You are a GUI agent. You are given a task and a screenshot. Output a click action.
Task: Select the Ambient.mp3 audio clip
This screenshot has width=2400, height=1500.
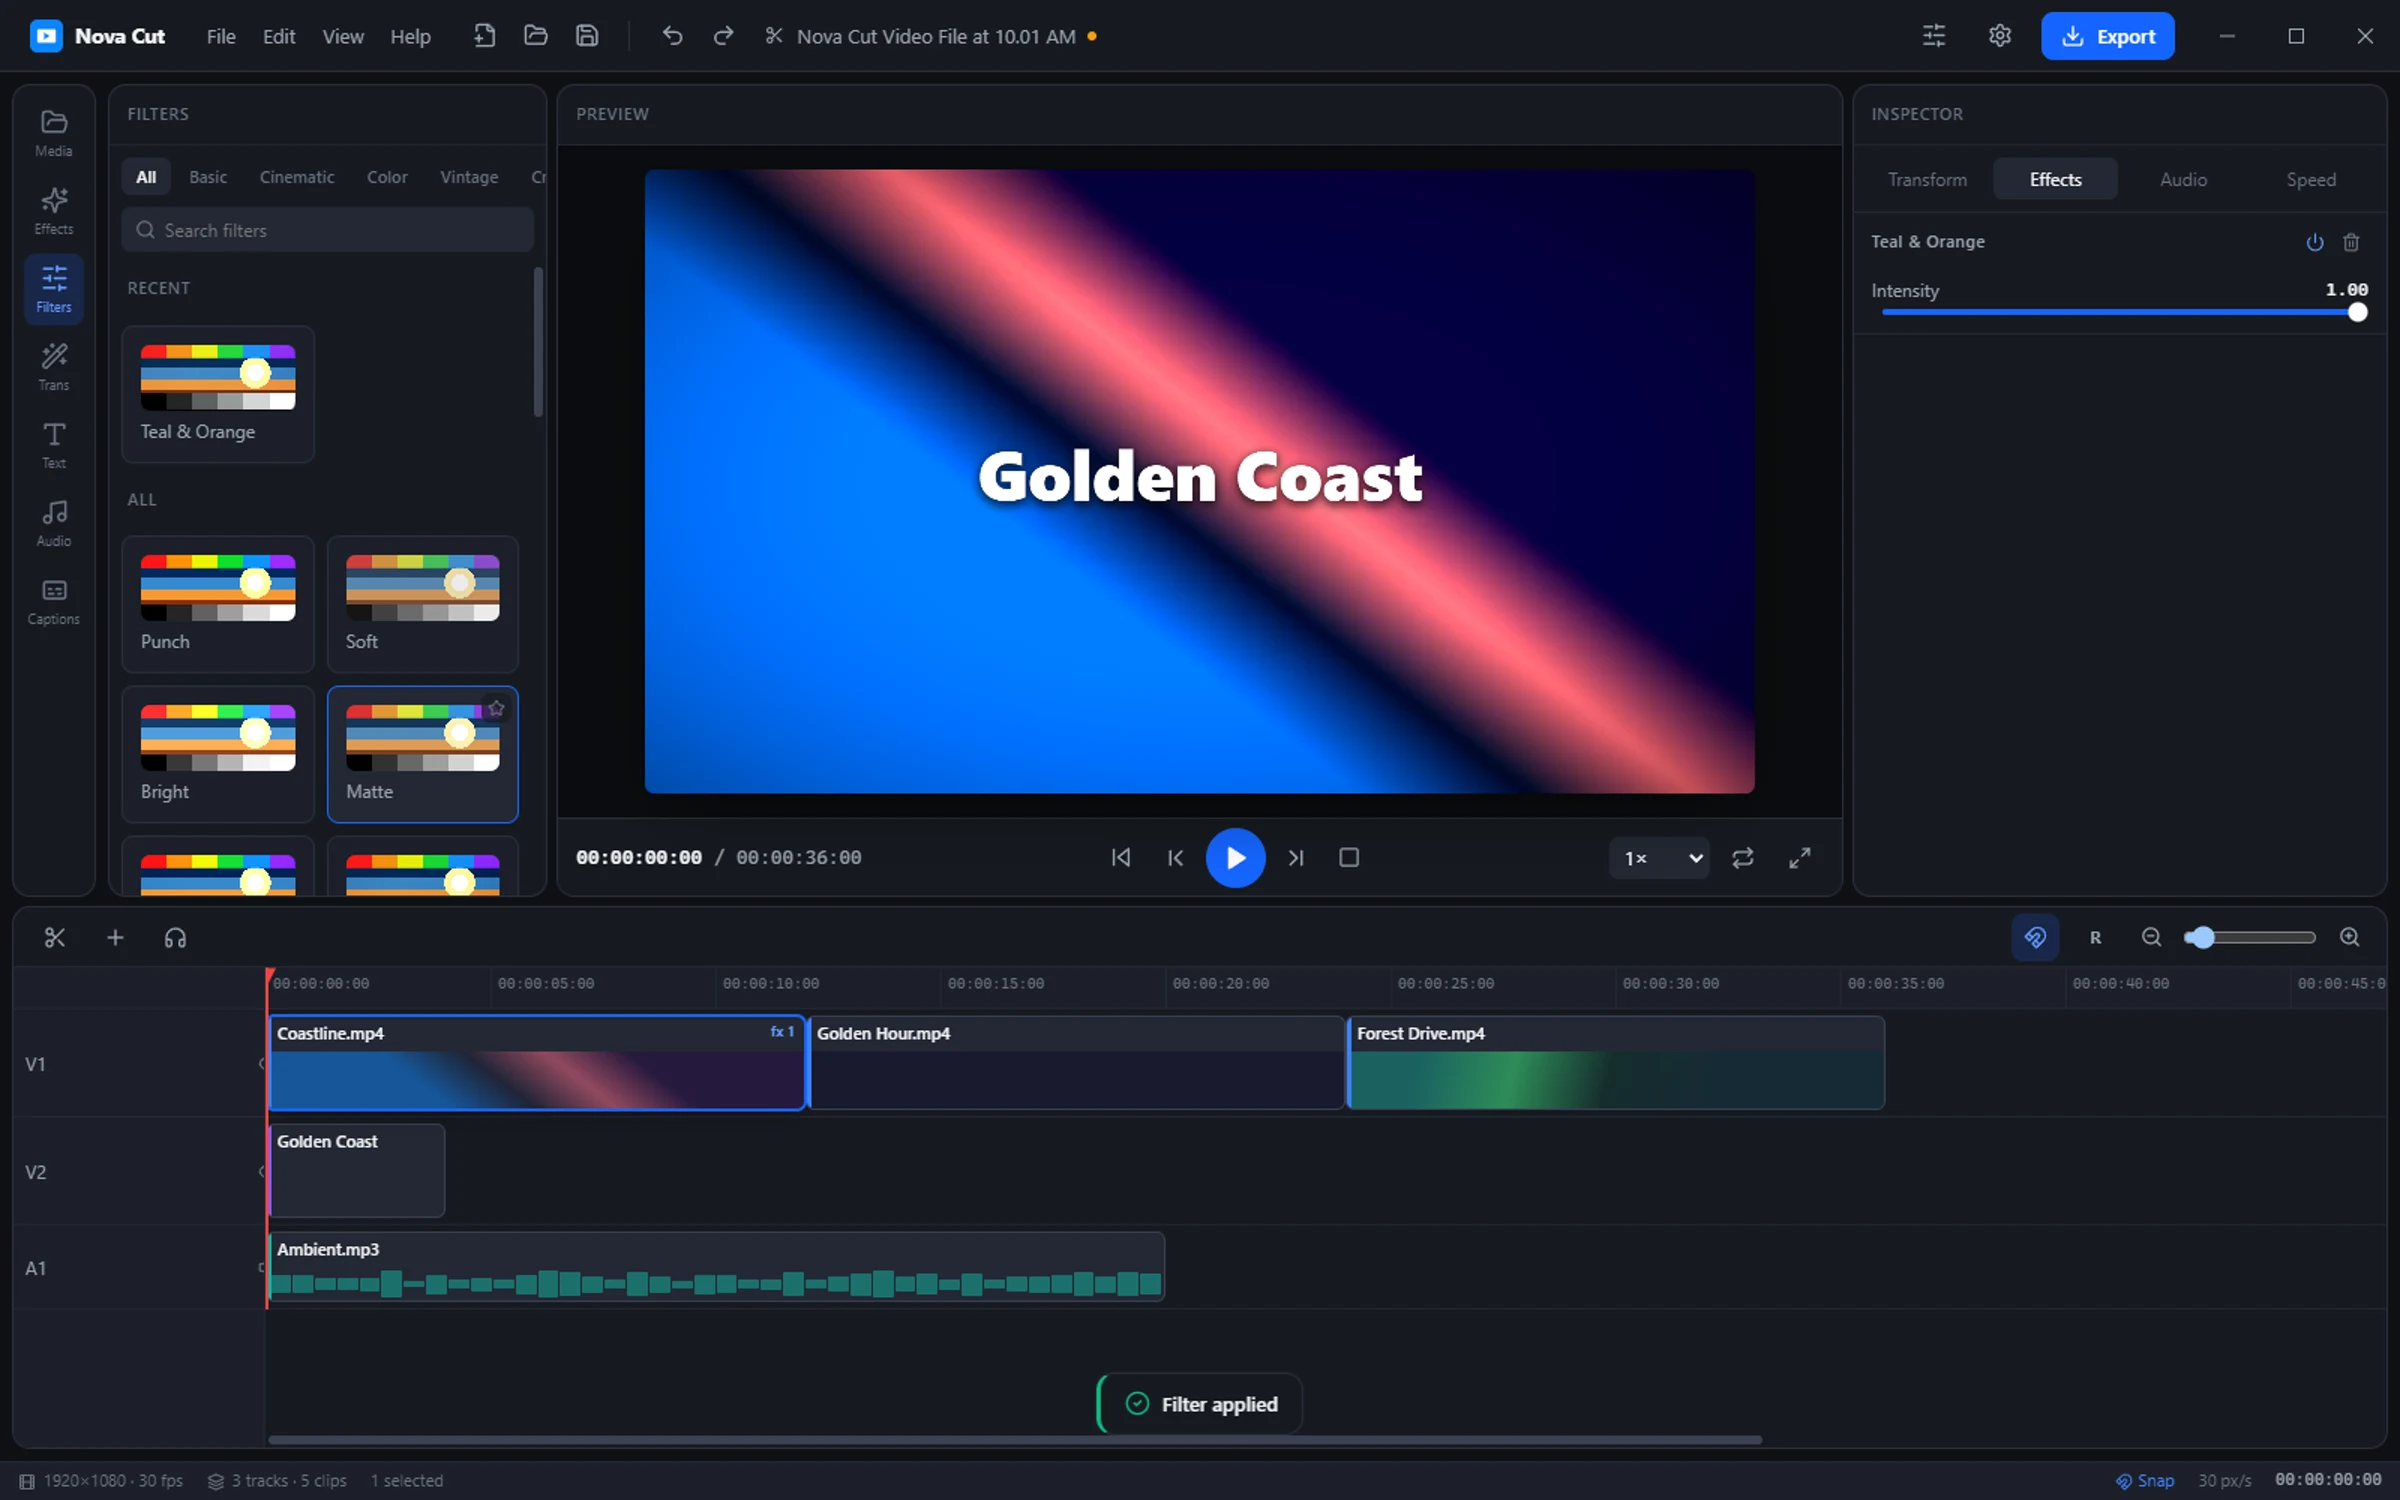pos(717,1267)
